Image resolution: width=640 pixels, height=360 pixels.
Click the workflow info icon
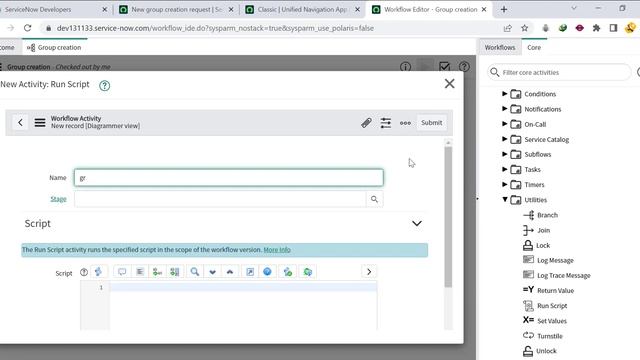pos(405,67)
